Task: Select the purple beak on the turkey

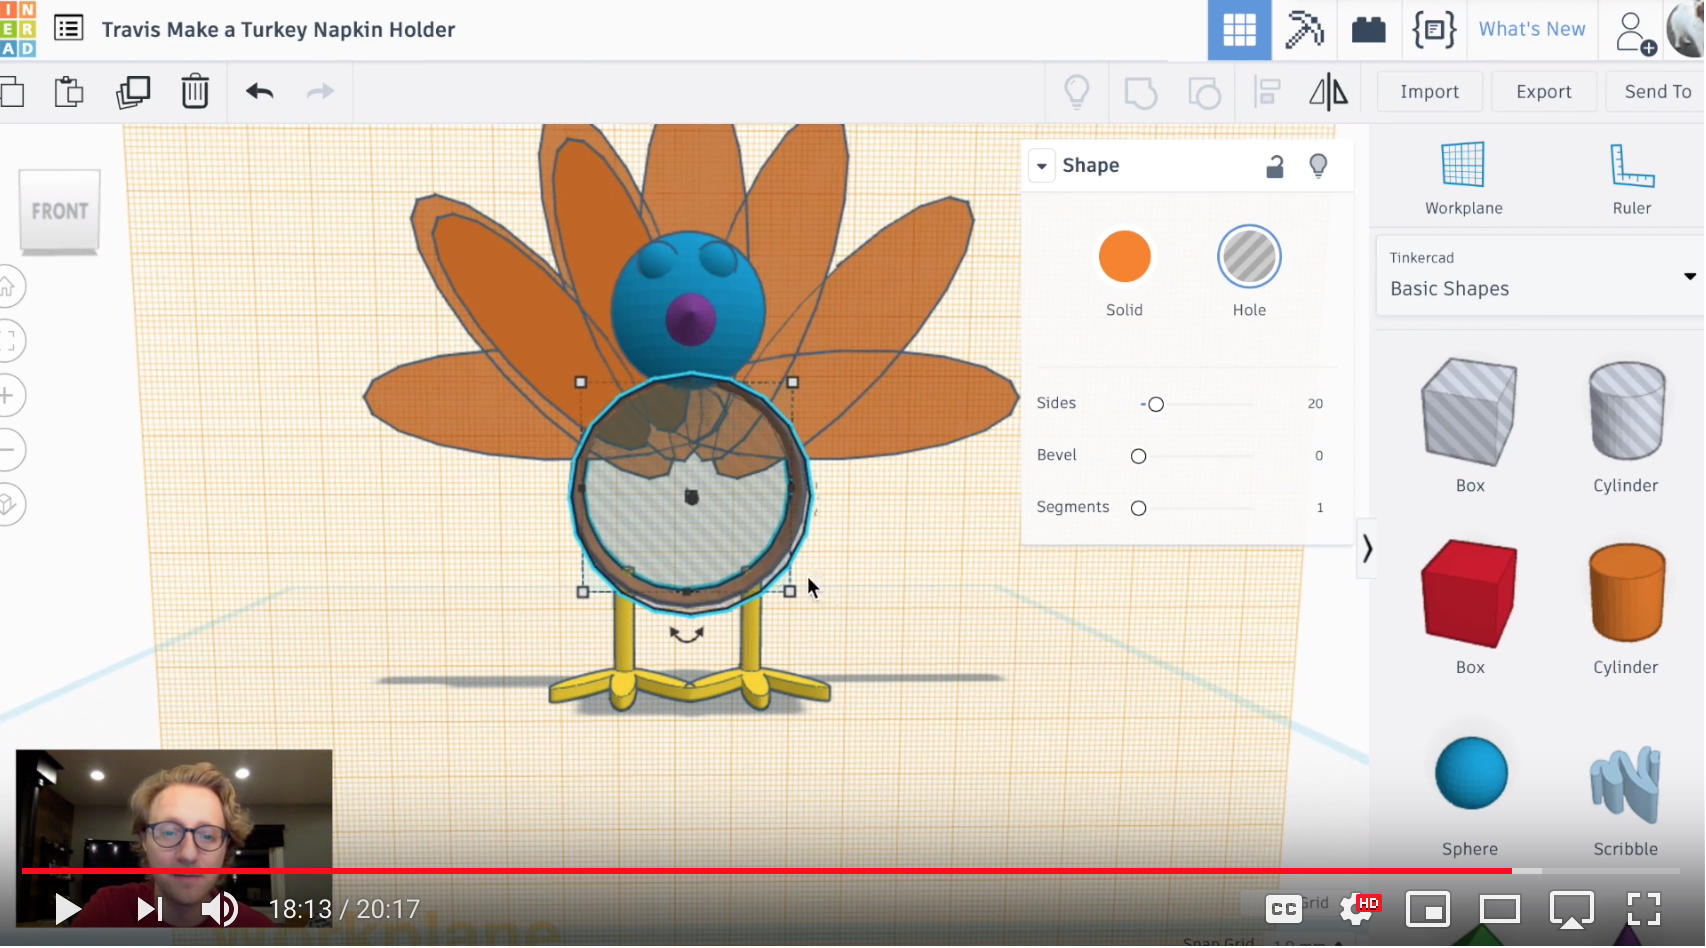Action: coord(690,320)
